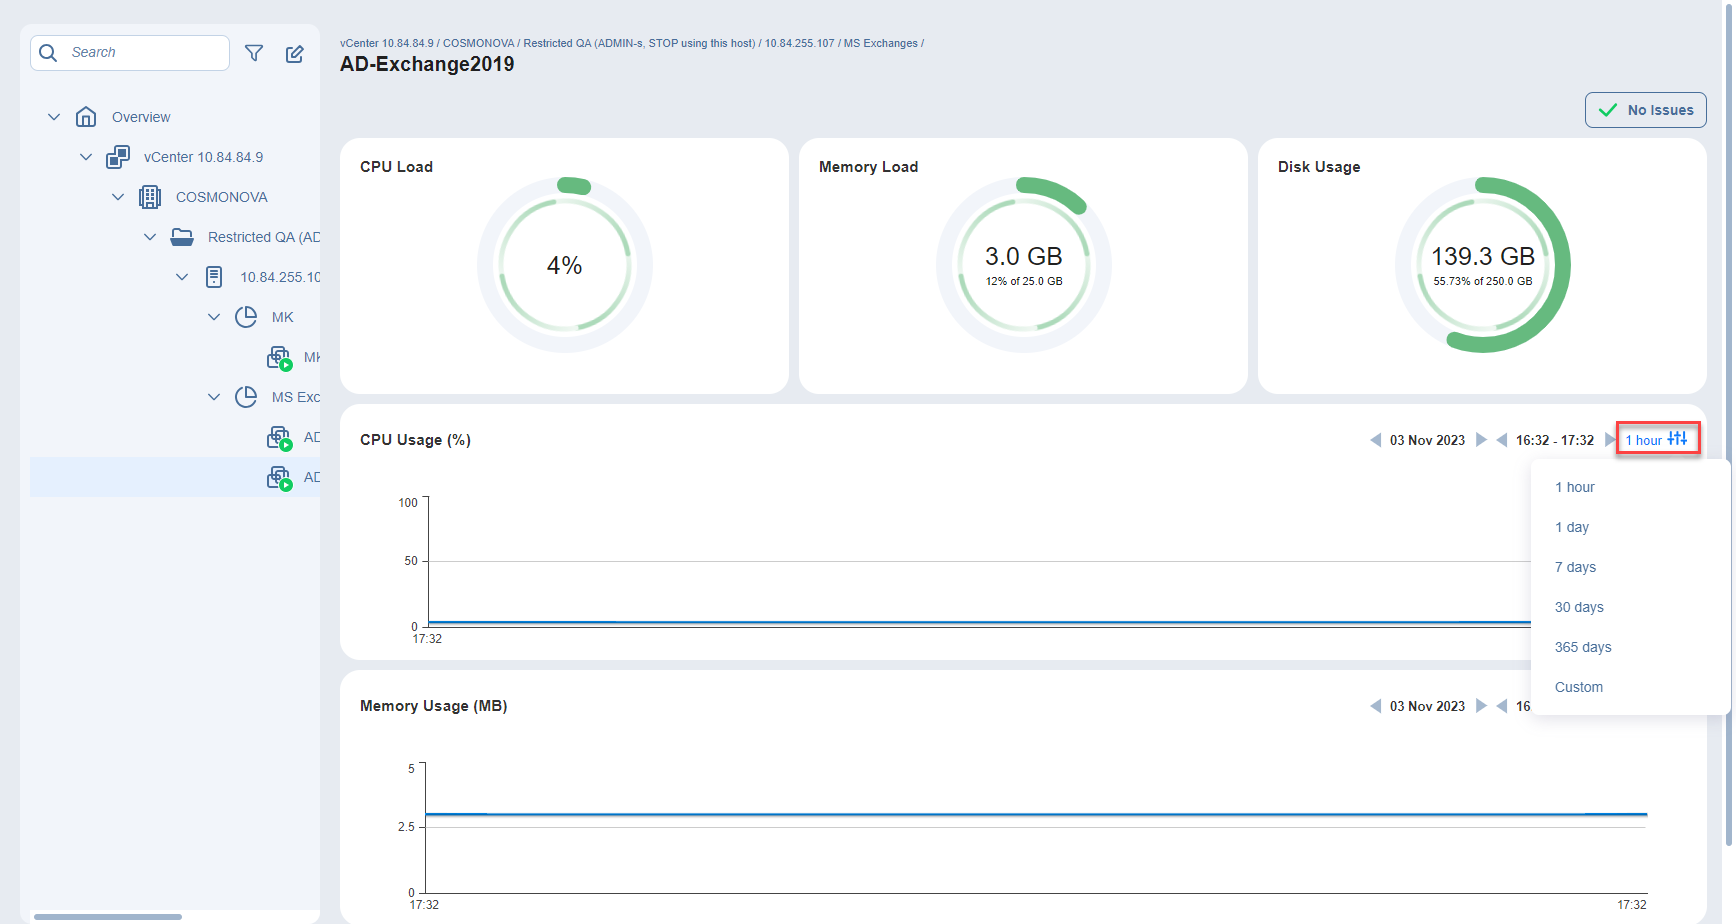Go to previous date in CPU Usage chart
Viewport: 1736px width, 924px height.
point(1375,440)
